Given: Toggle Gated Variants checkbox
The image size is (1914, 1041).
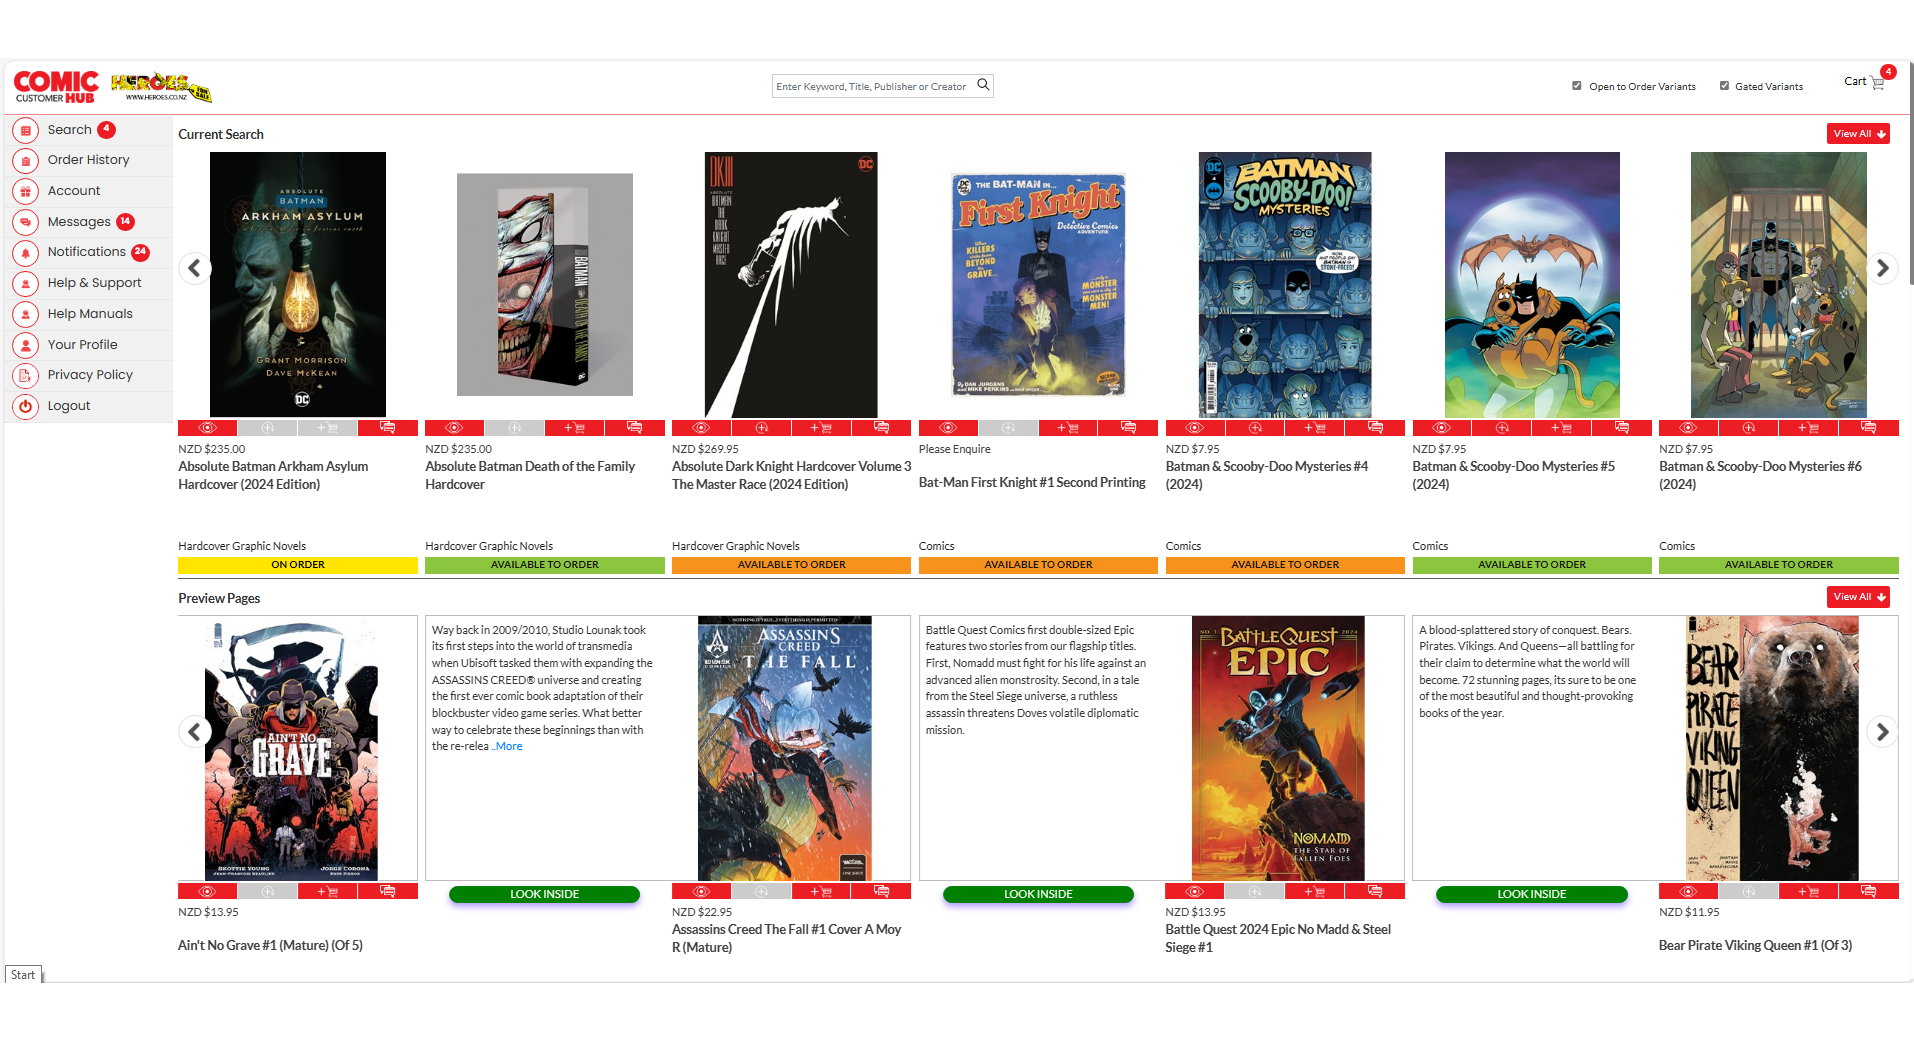Looking at the screenshot, I should 1724,86.
